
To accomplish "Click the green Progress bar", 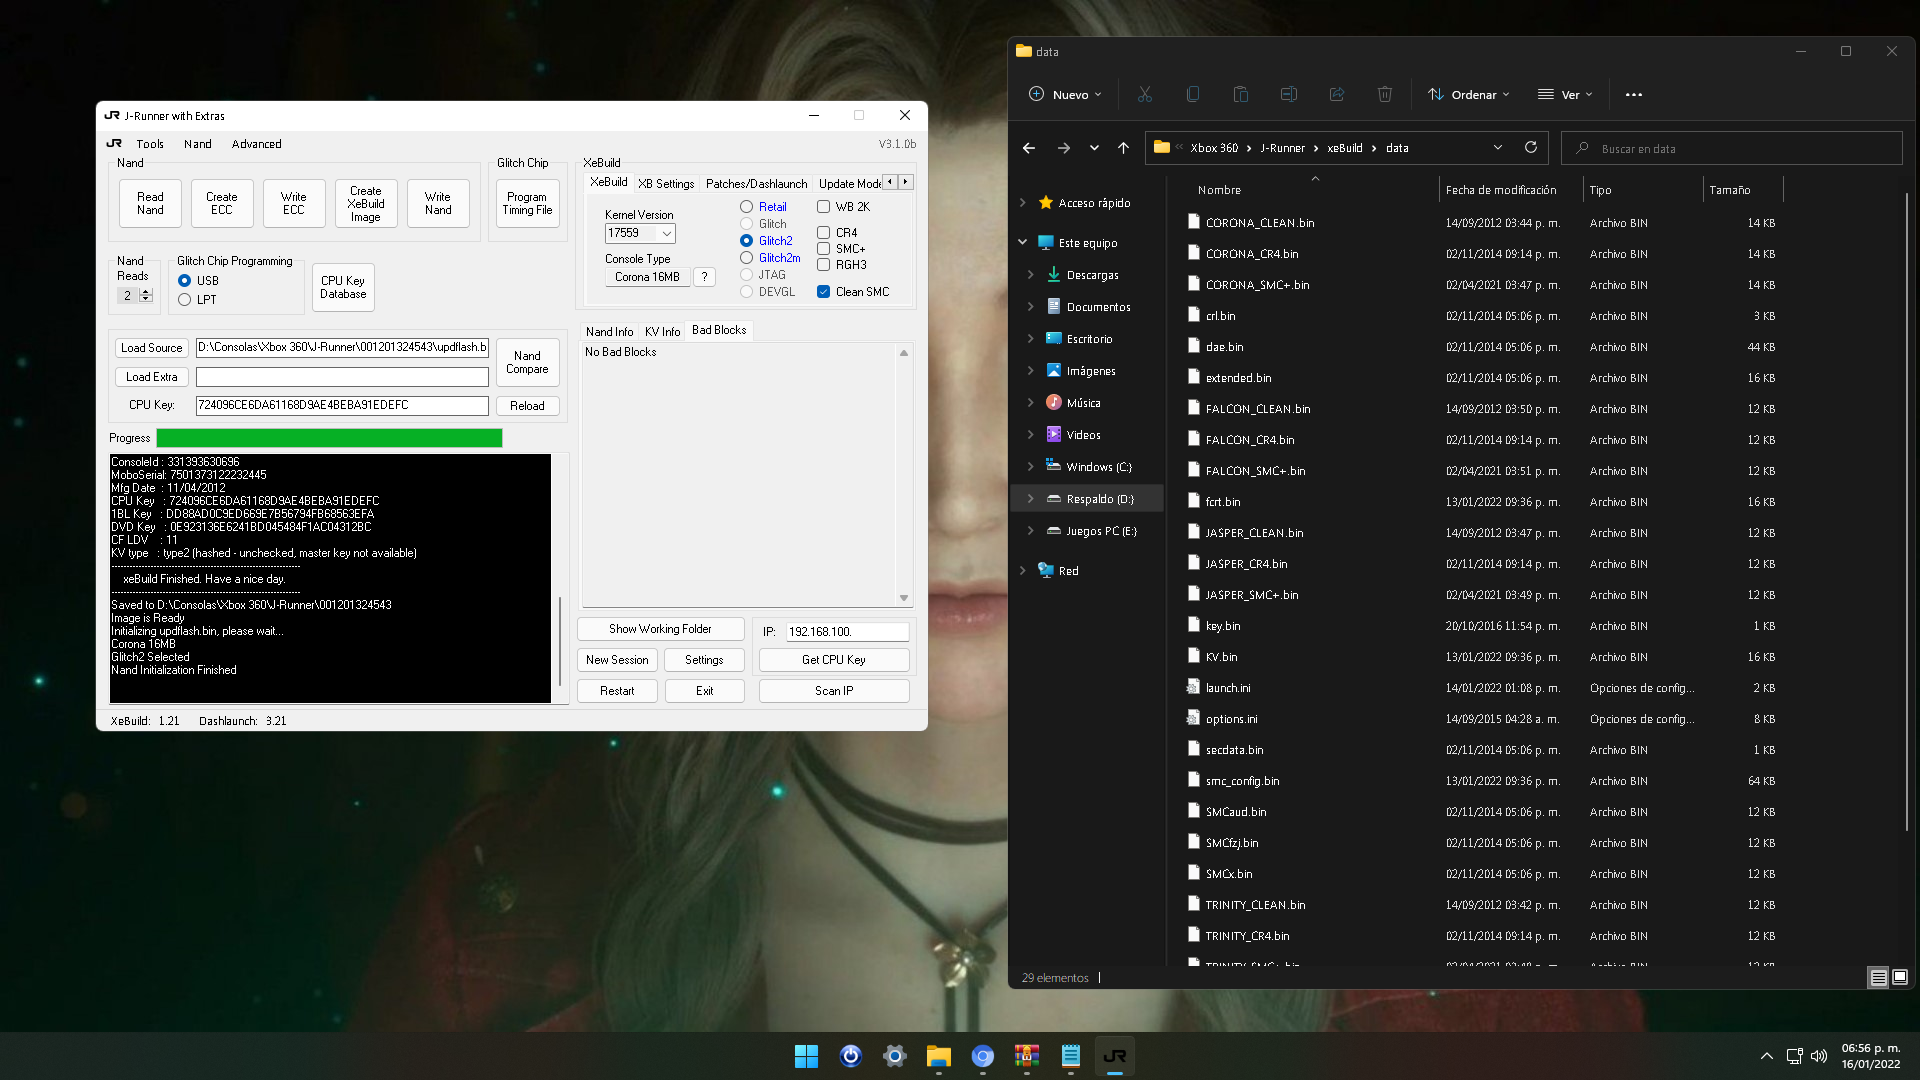I will coord(329,438).
